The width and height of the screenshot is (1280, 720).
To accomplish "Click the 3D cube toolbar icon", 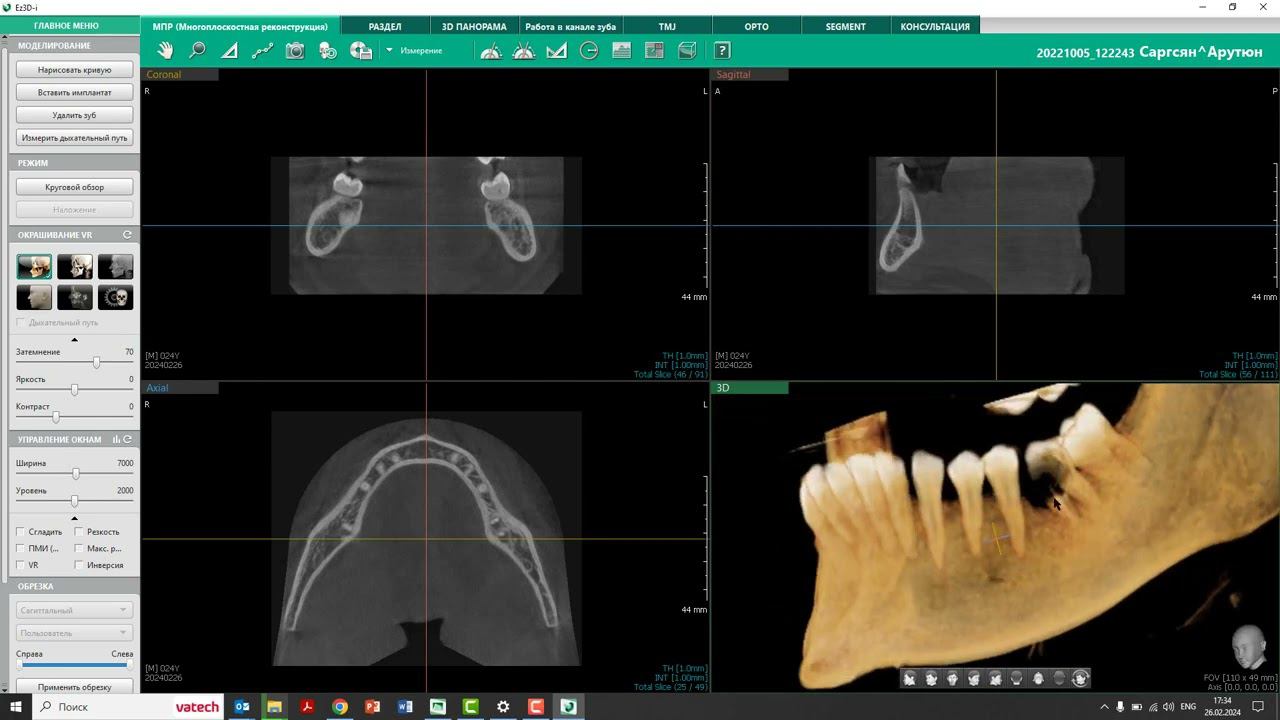I will pos(687,51).
